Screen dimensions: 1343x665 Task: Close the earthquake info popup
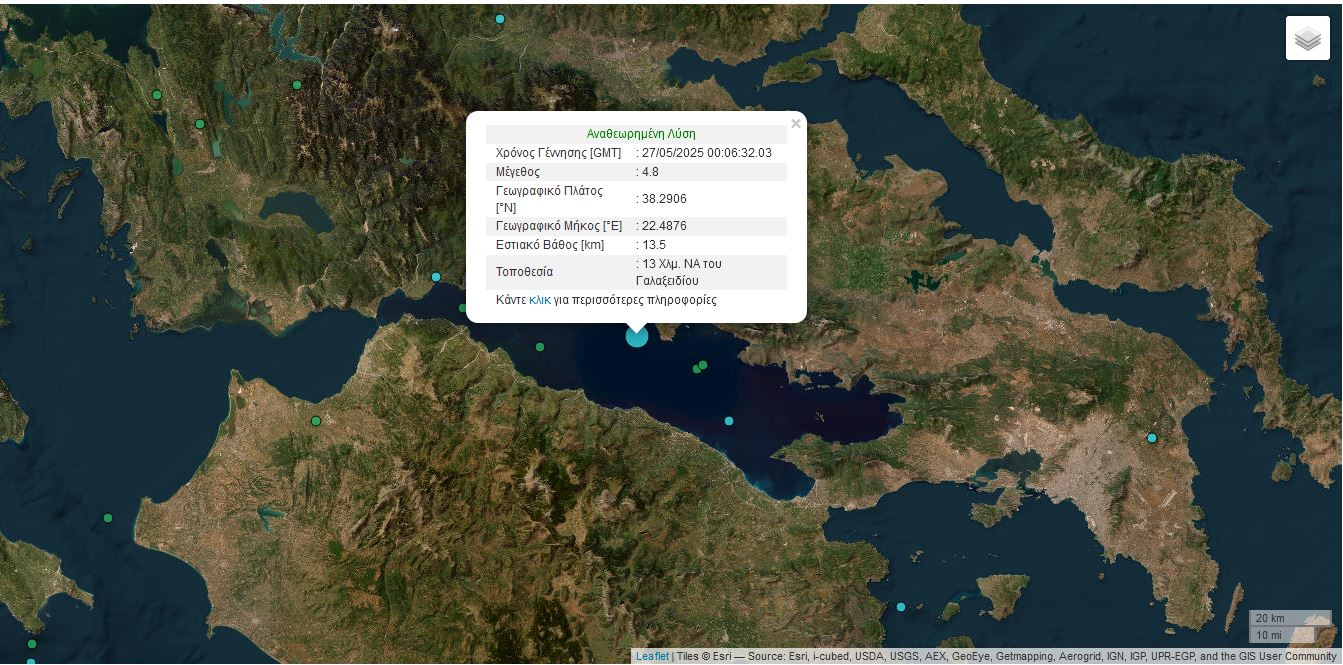click(x=795, y=124)
